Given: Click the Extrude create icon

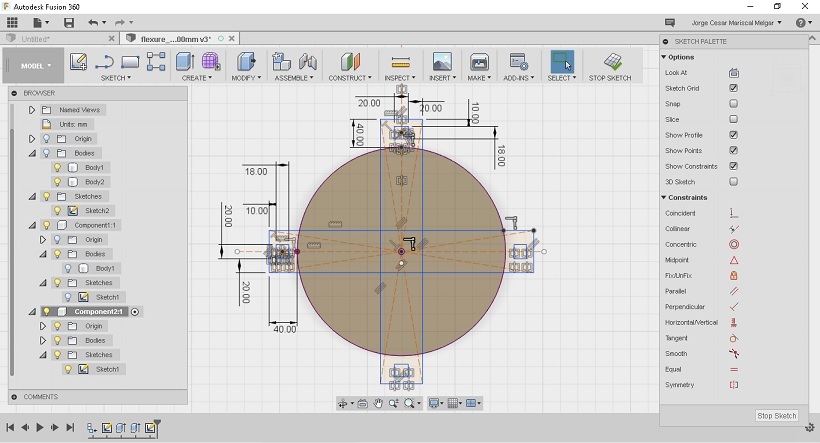Looking at the screenshot, I should coord(185,62).
